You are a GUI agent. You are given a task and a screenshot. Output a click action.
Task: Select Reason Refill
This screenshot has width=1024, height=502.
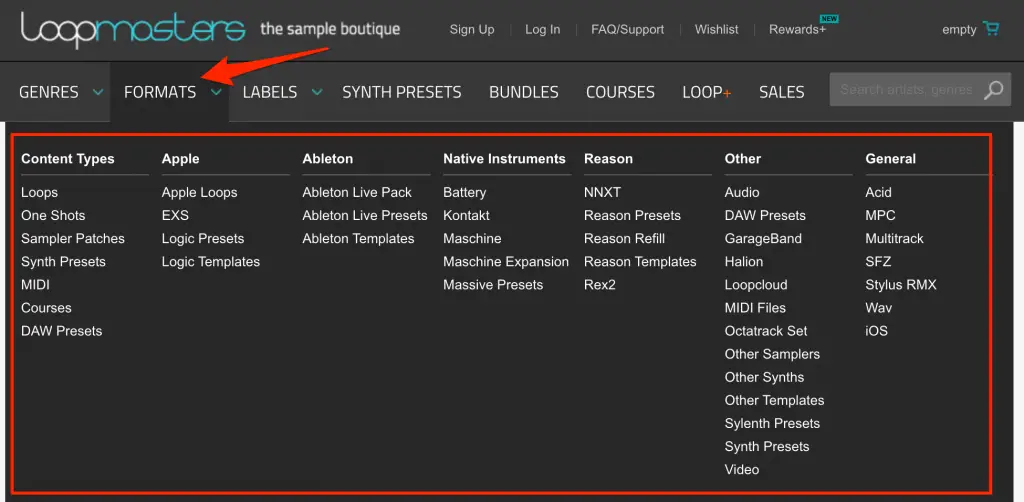click(624, 239)
